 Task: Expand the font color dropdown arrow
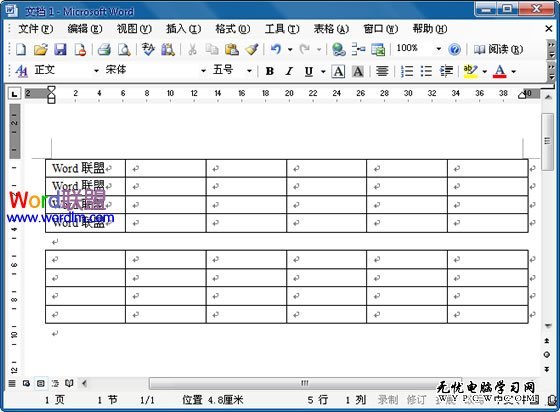point(514,72)
